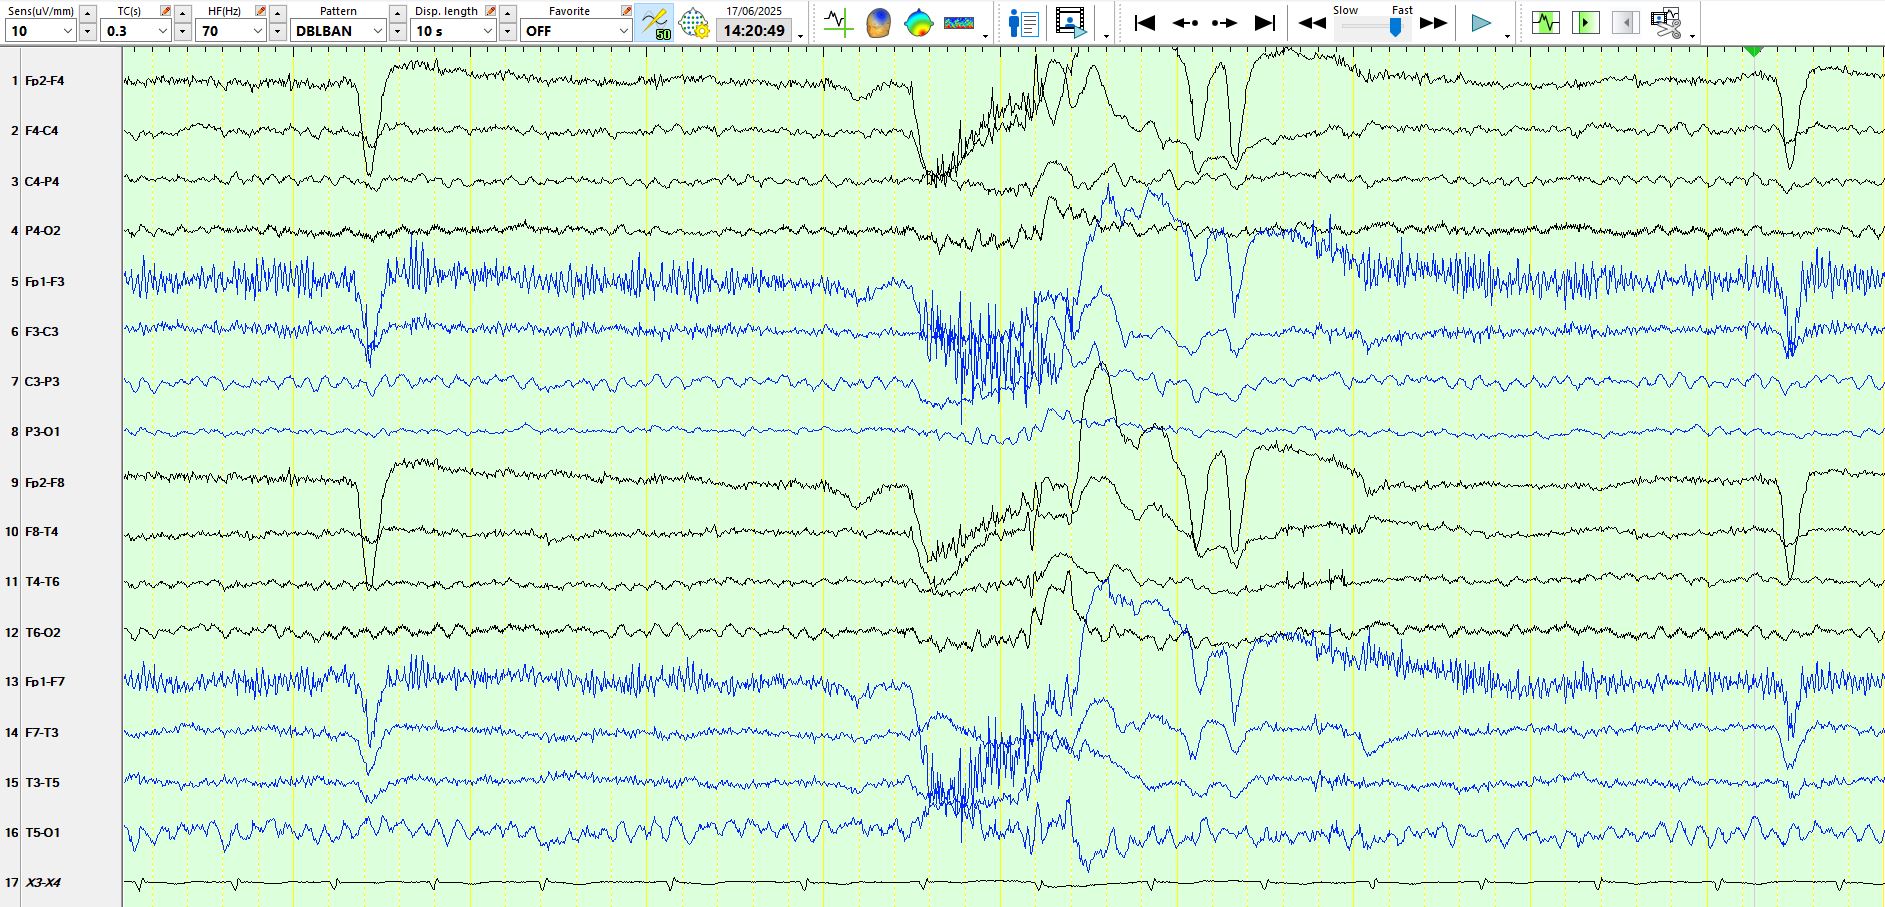
Task: Expand the overflow arrow after the video icon
Action: click(x=1106, y=36)
